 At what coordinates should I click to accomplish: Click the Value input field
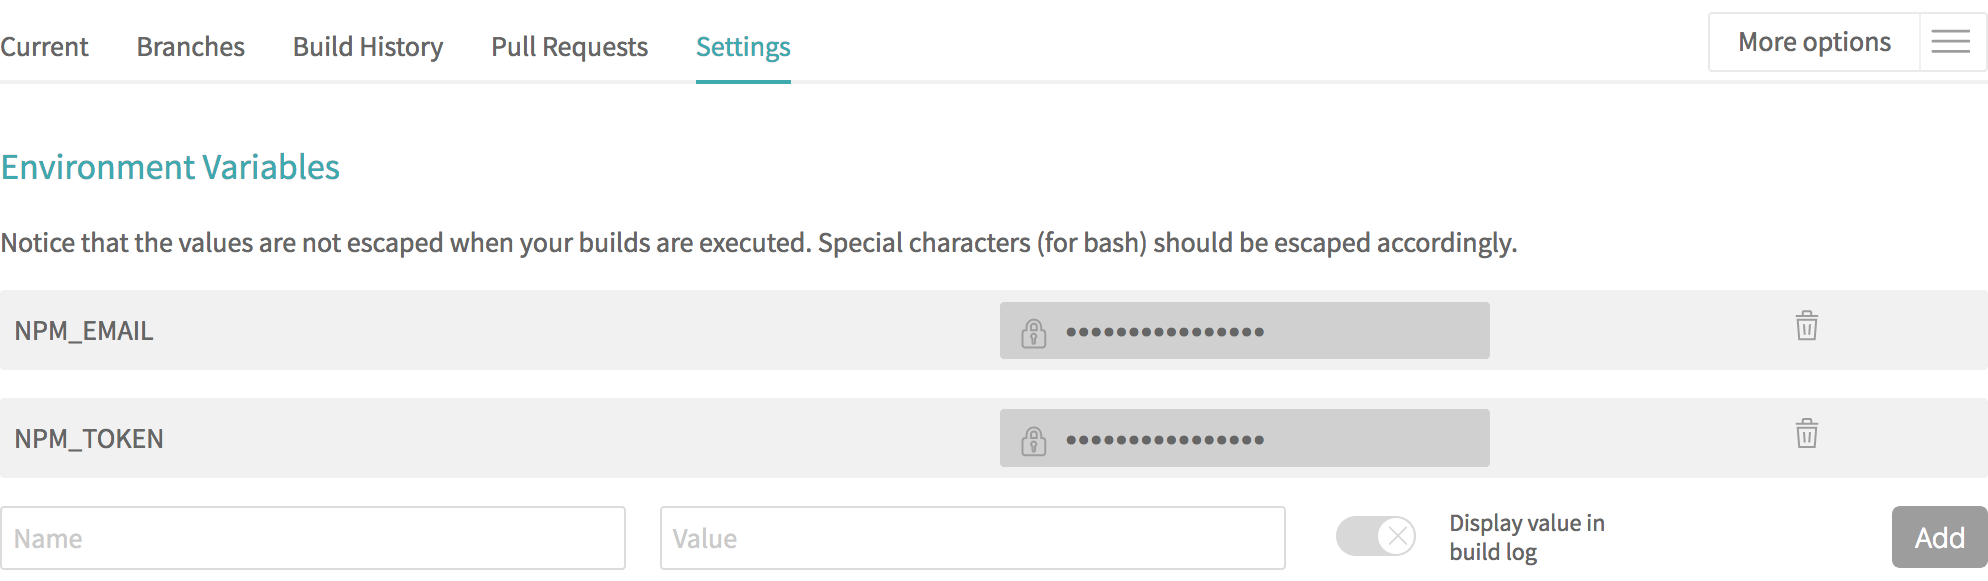(972, 538)
